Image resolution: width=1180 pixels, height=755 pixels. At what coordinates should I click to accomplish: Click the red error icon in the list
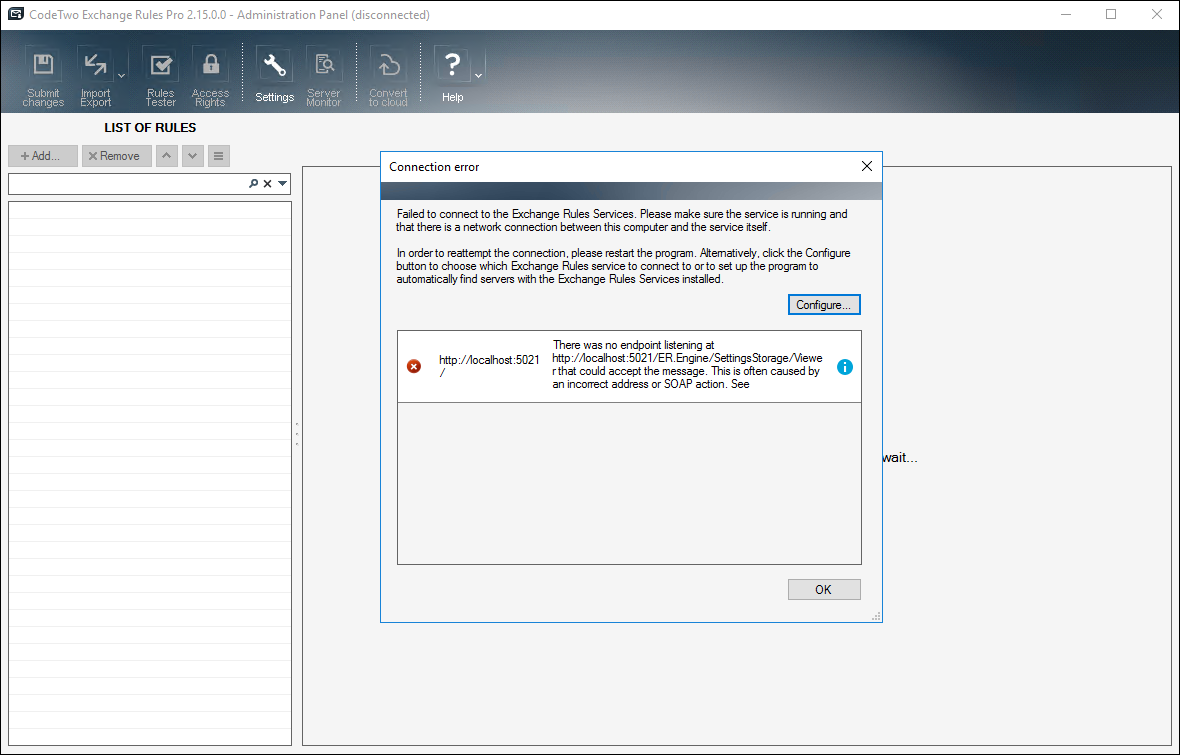coord(414,367)
